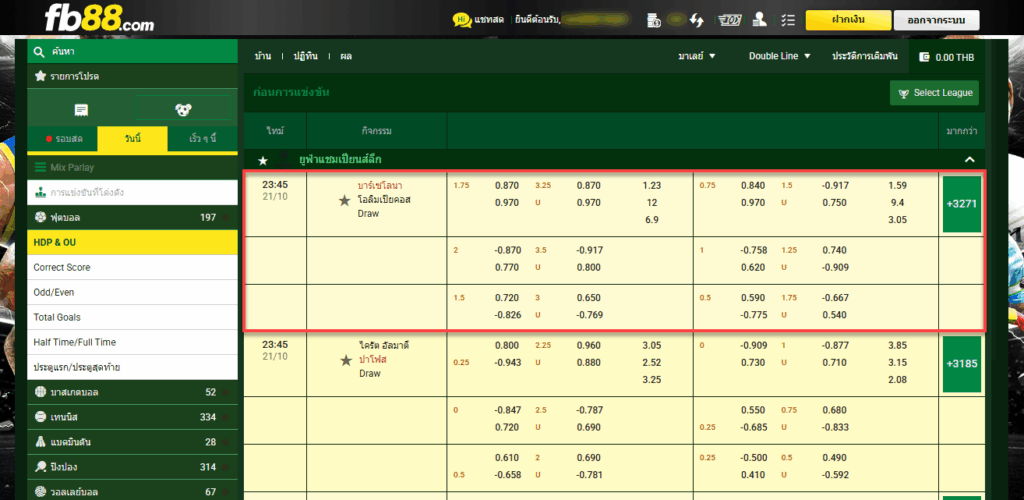Click the basketball icon in sidebar

(x=40, y=392)
